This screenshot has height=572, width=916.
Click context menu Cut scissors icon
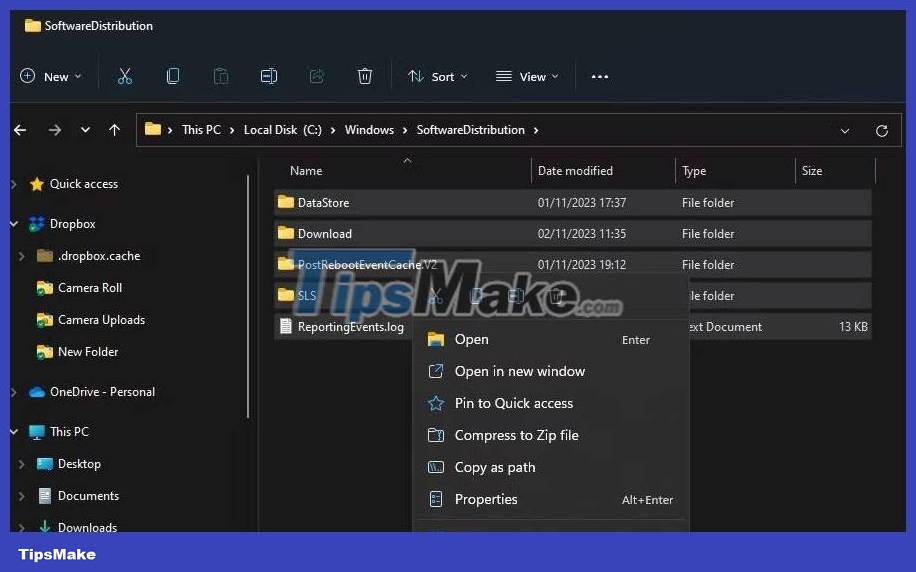pyautogui.click(x=435, y=296)
